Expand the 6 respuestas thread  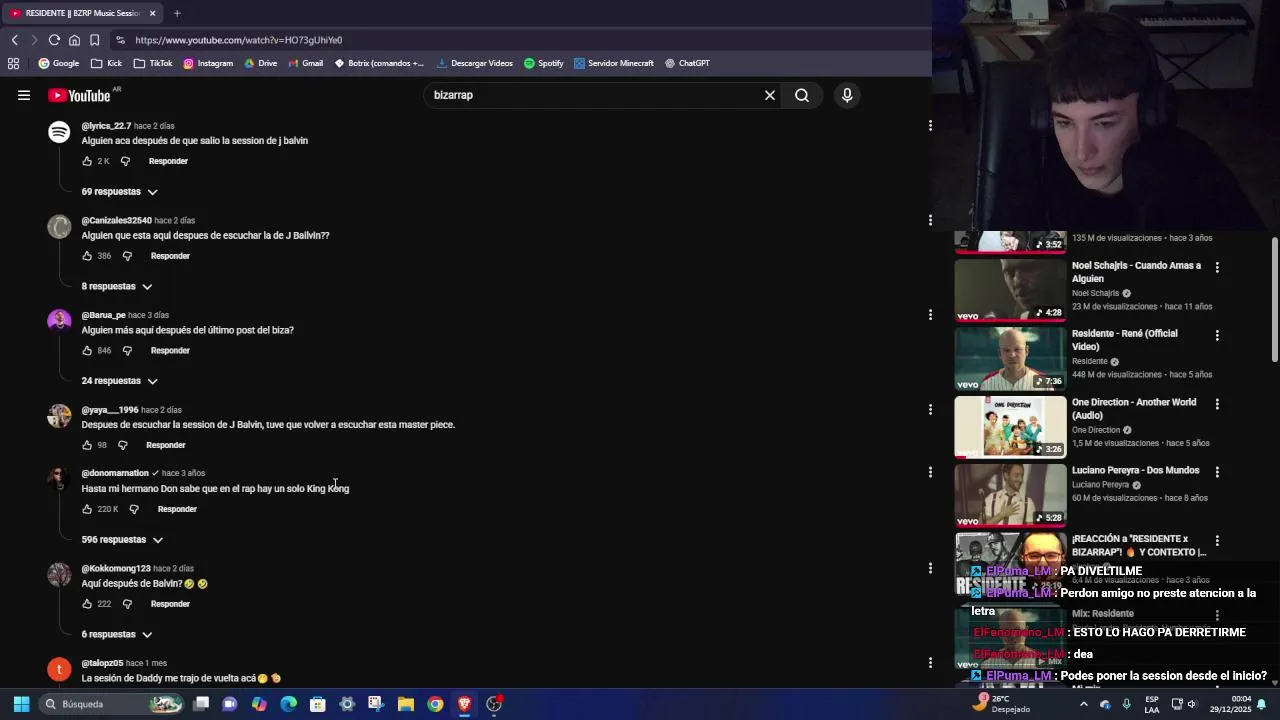tap(117, 634)
